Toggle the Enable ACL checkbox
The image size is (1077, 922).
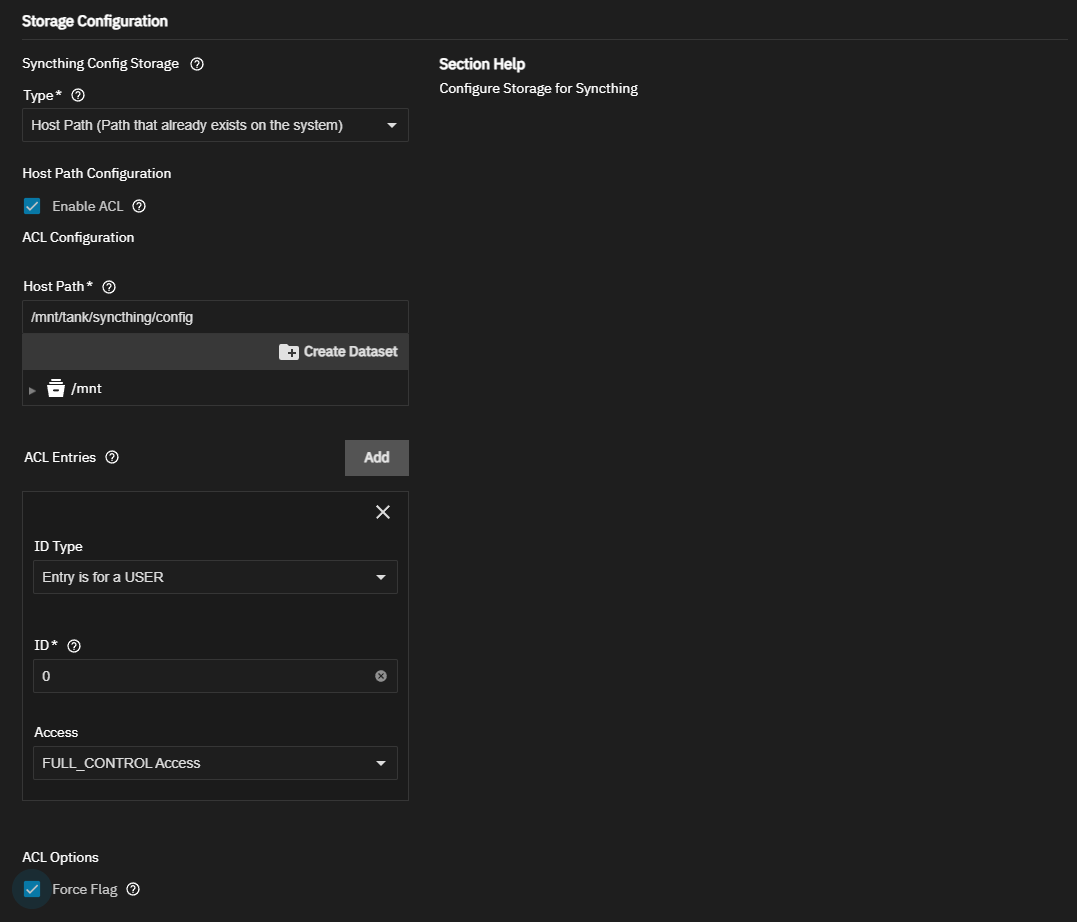(32, 206)
